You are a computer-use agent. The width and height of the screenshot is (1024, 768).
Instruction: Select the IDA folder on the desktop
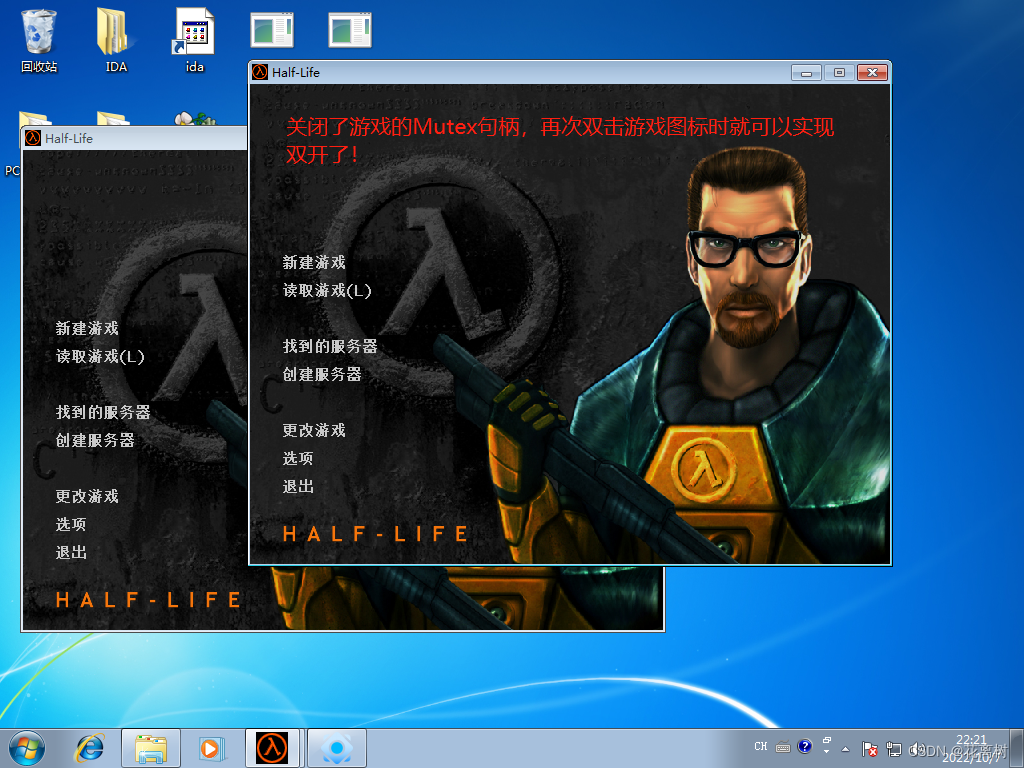116,40
